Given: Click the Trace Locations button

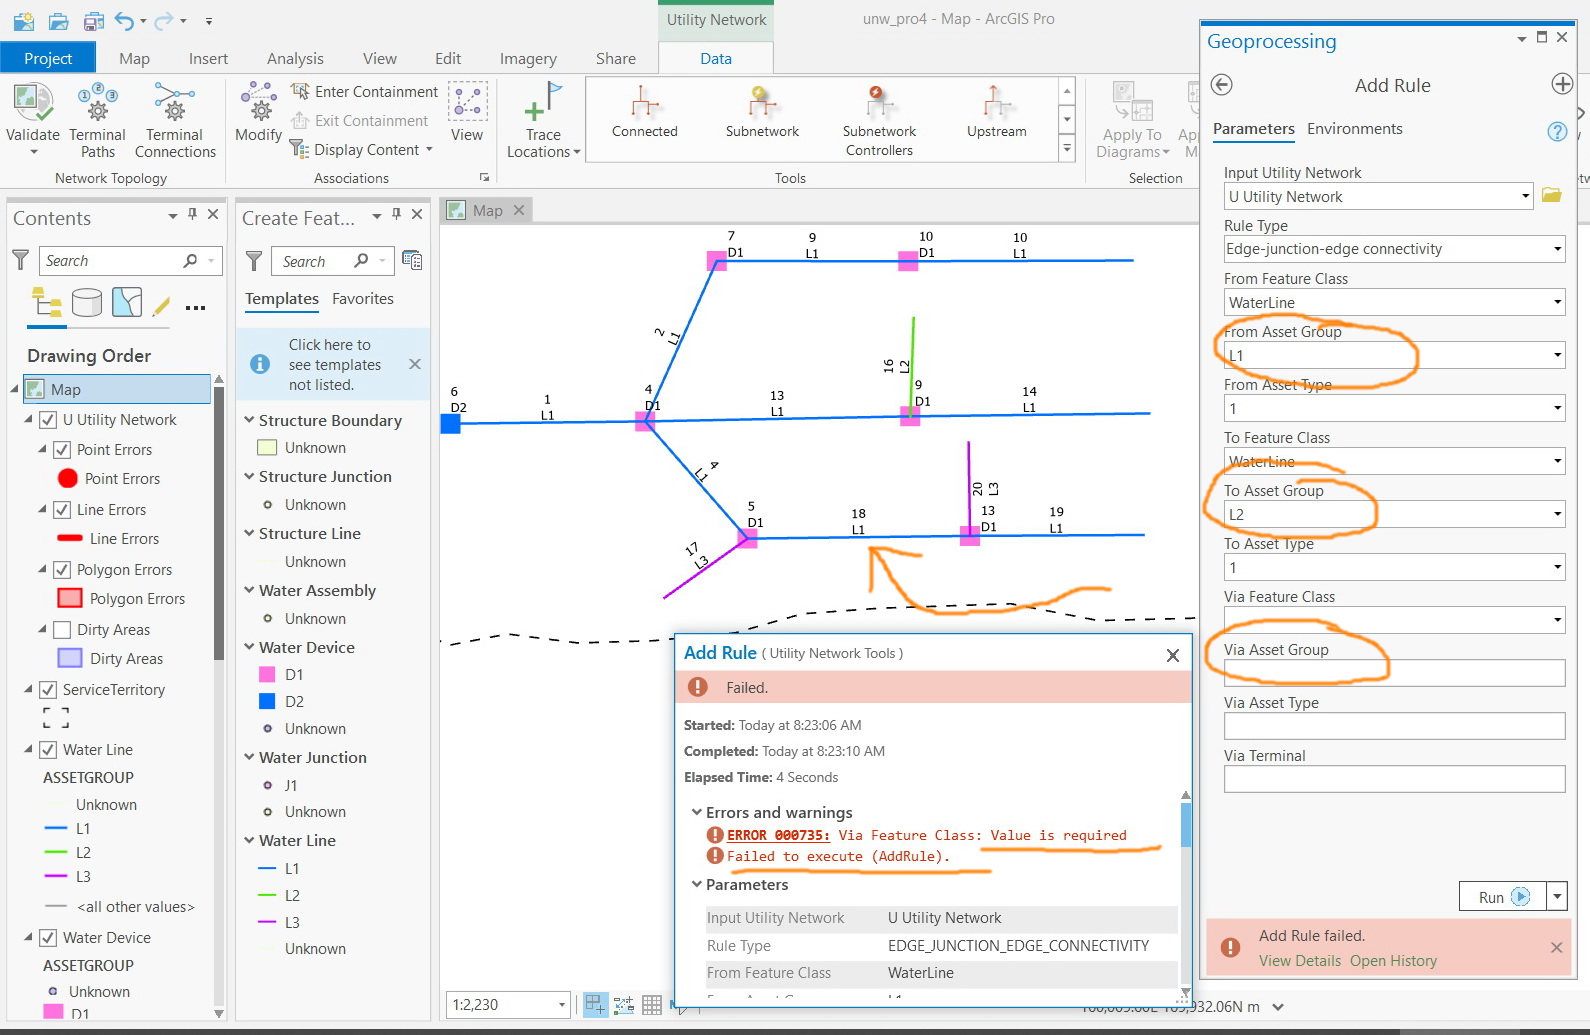Looking at the screenshot, I should 543,120.
